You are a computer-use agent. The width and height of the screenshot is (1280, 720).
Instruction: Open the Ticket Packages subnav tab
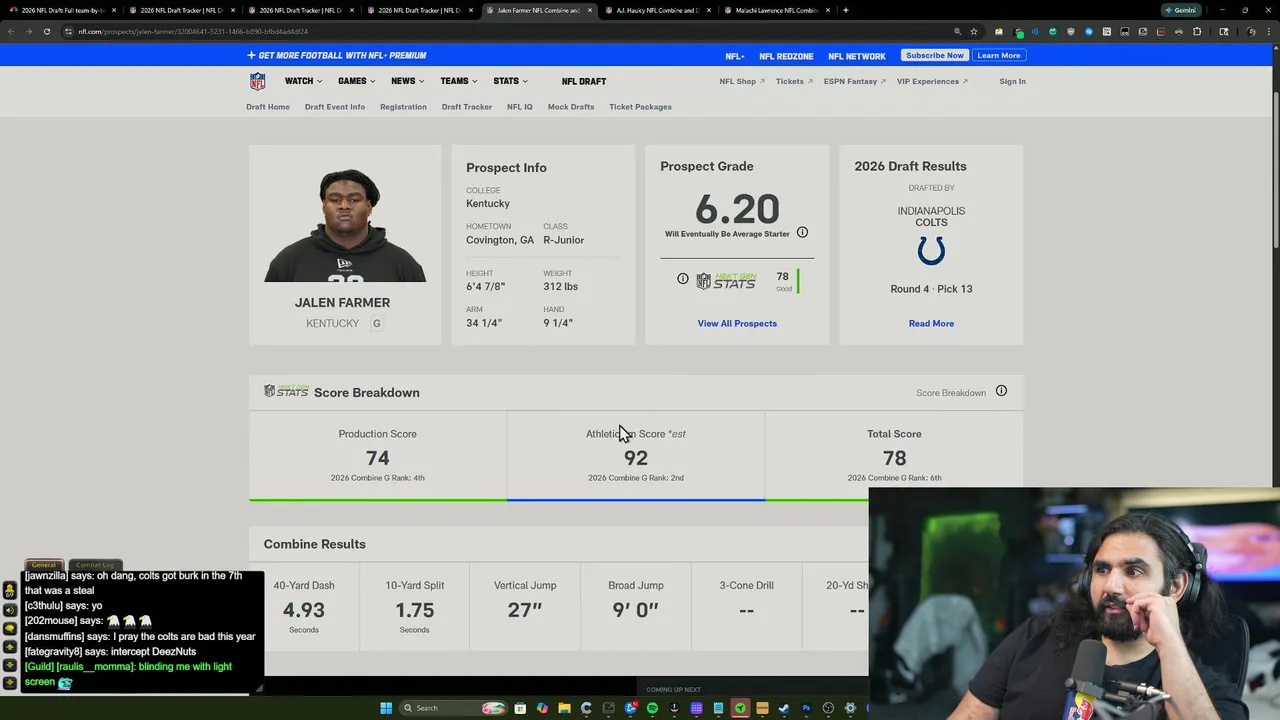640,107
